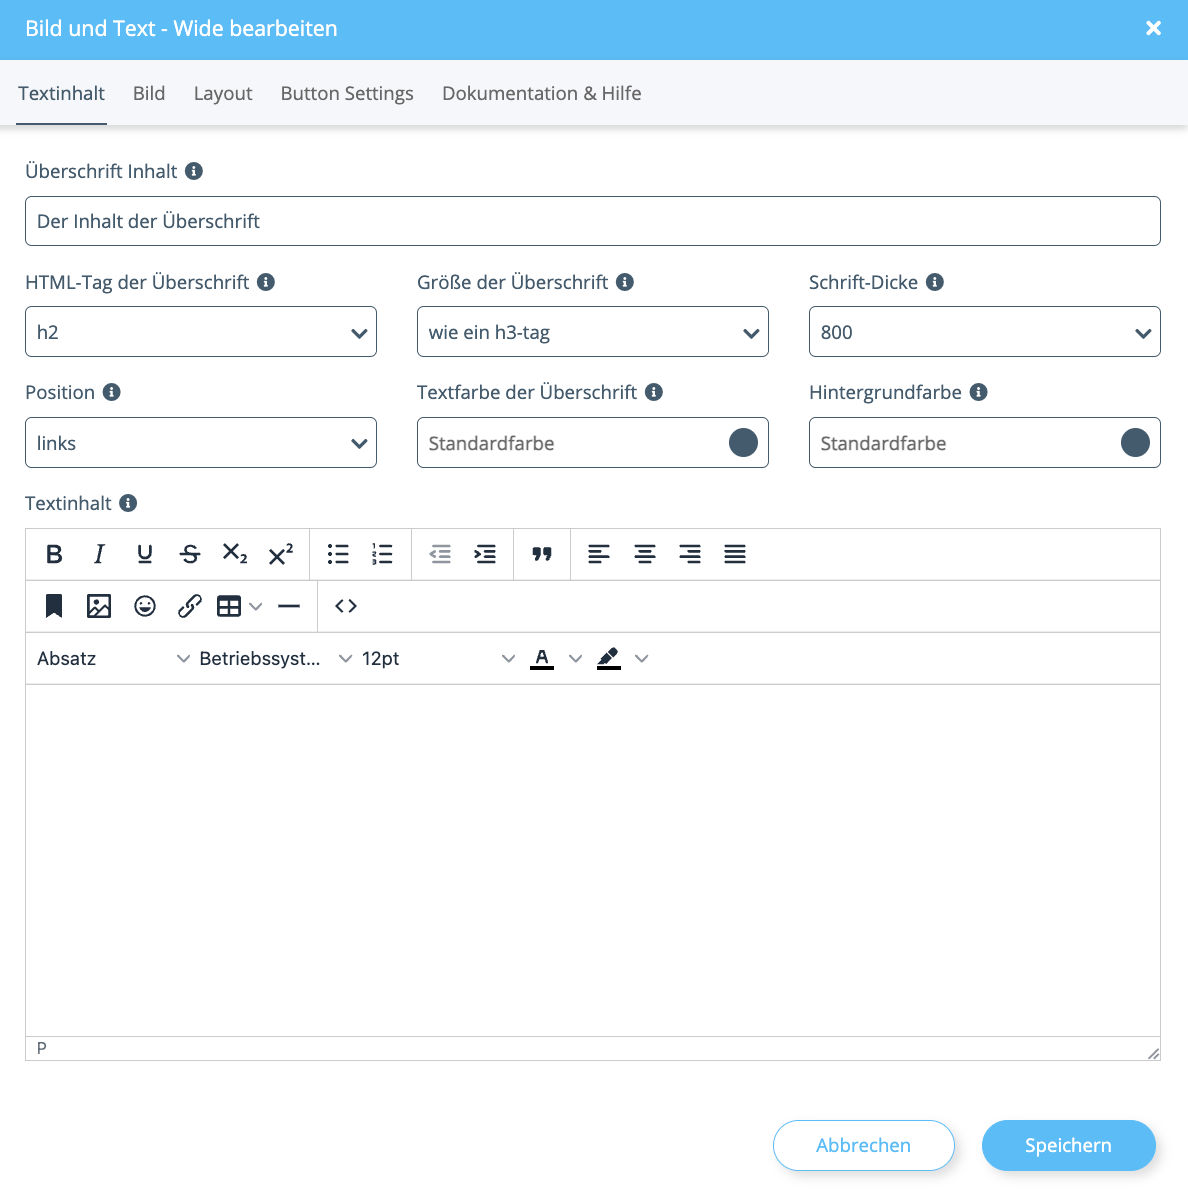The width and height of the screenshot is (1188, 1202).
Task: Align text right
Action: tap(690, 554)
